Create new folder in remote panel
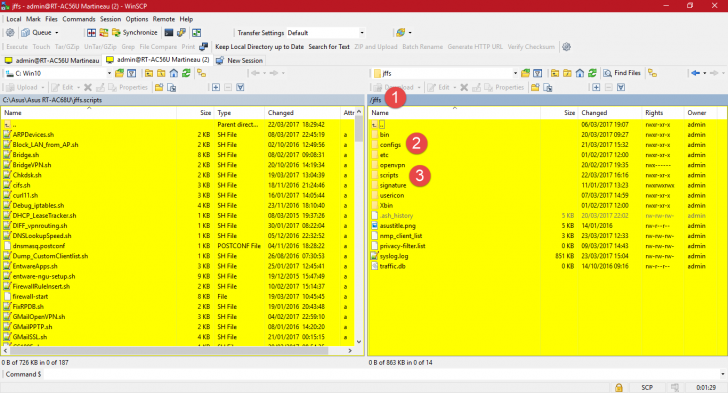The image size is (728, 393). coord(535,87)
